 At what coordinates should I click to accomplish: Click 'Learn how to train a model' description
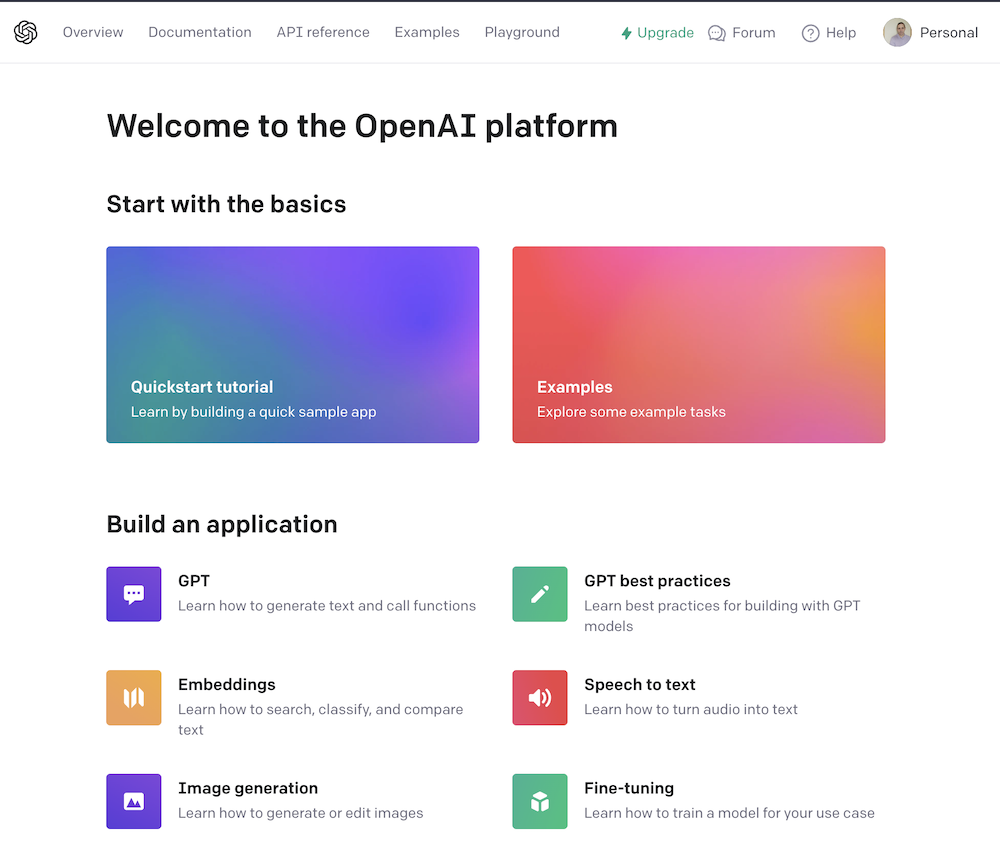point(729,813)
